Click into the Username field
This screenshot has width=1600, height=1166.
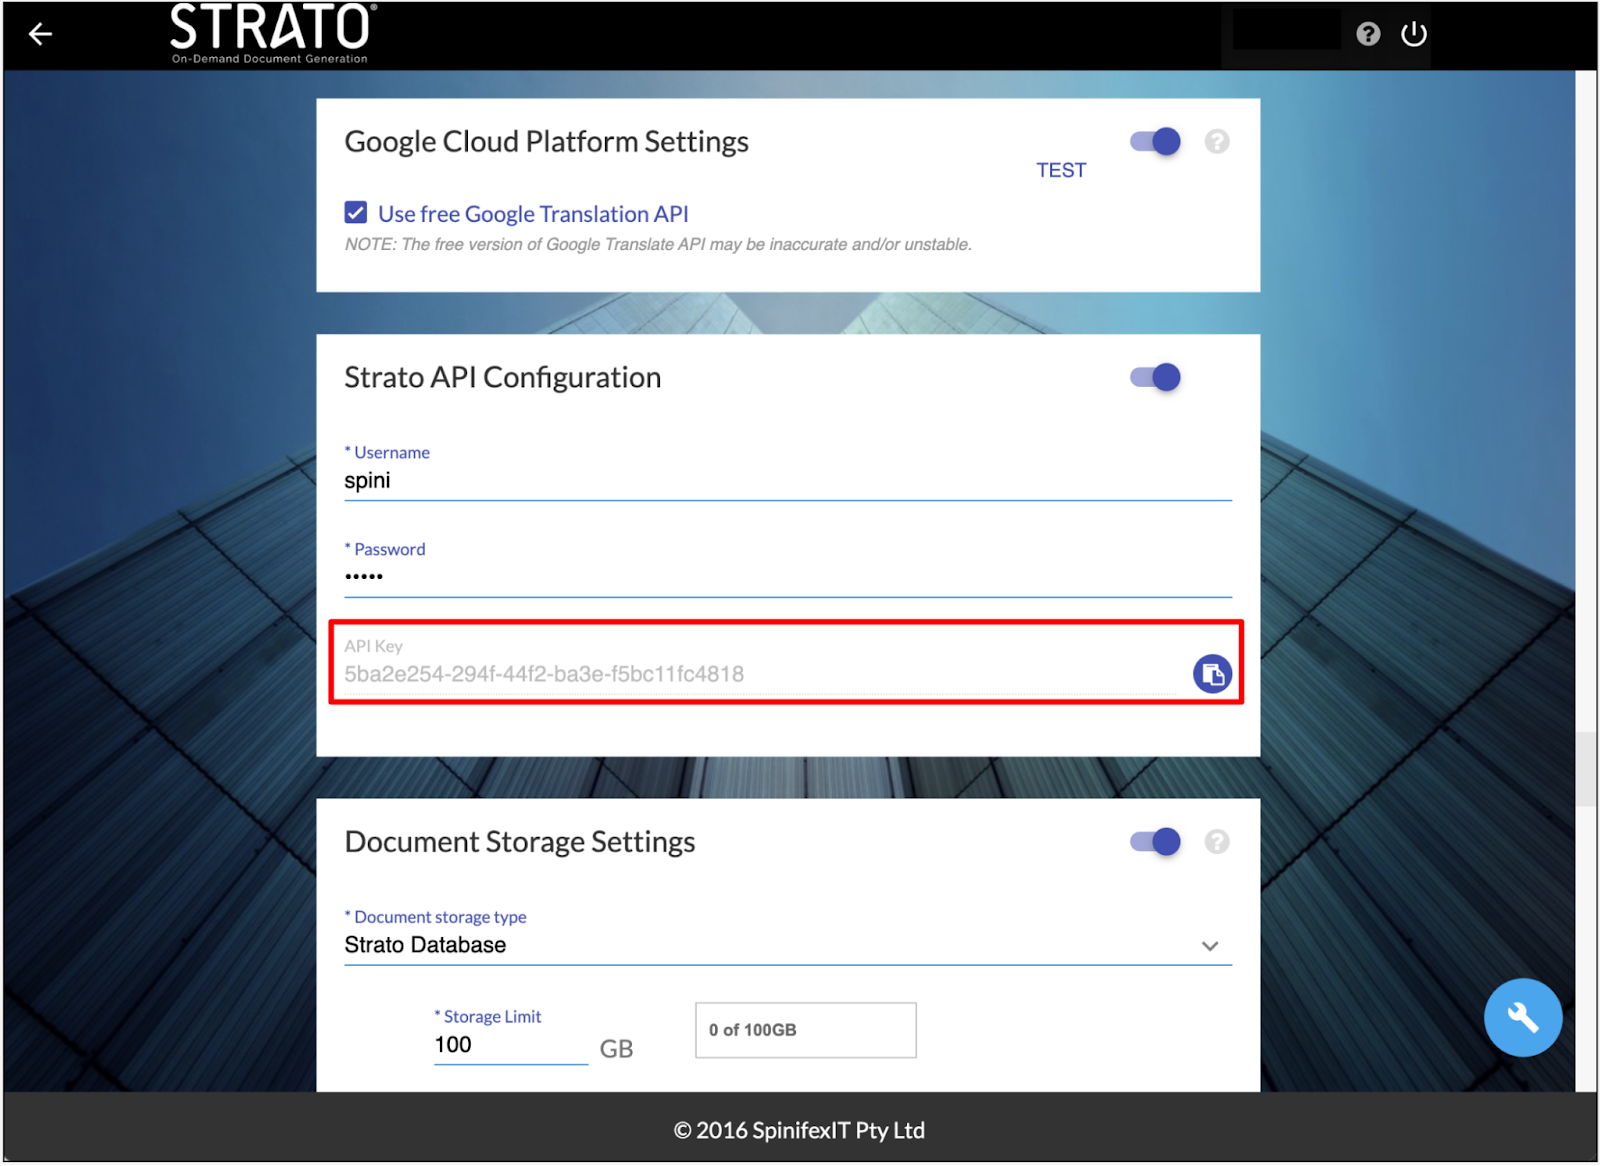[x=786, y=481]
